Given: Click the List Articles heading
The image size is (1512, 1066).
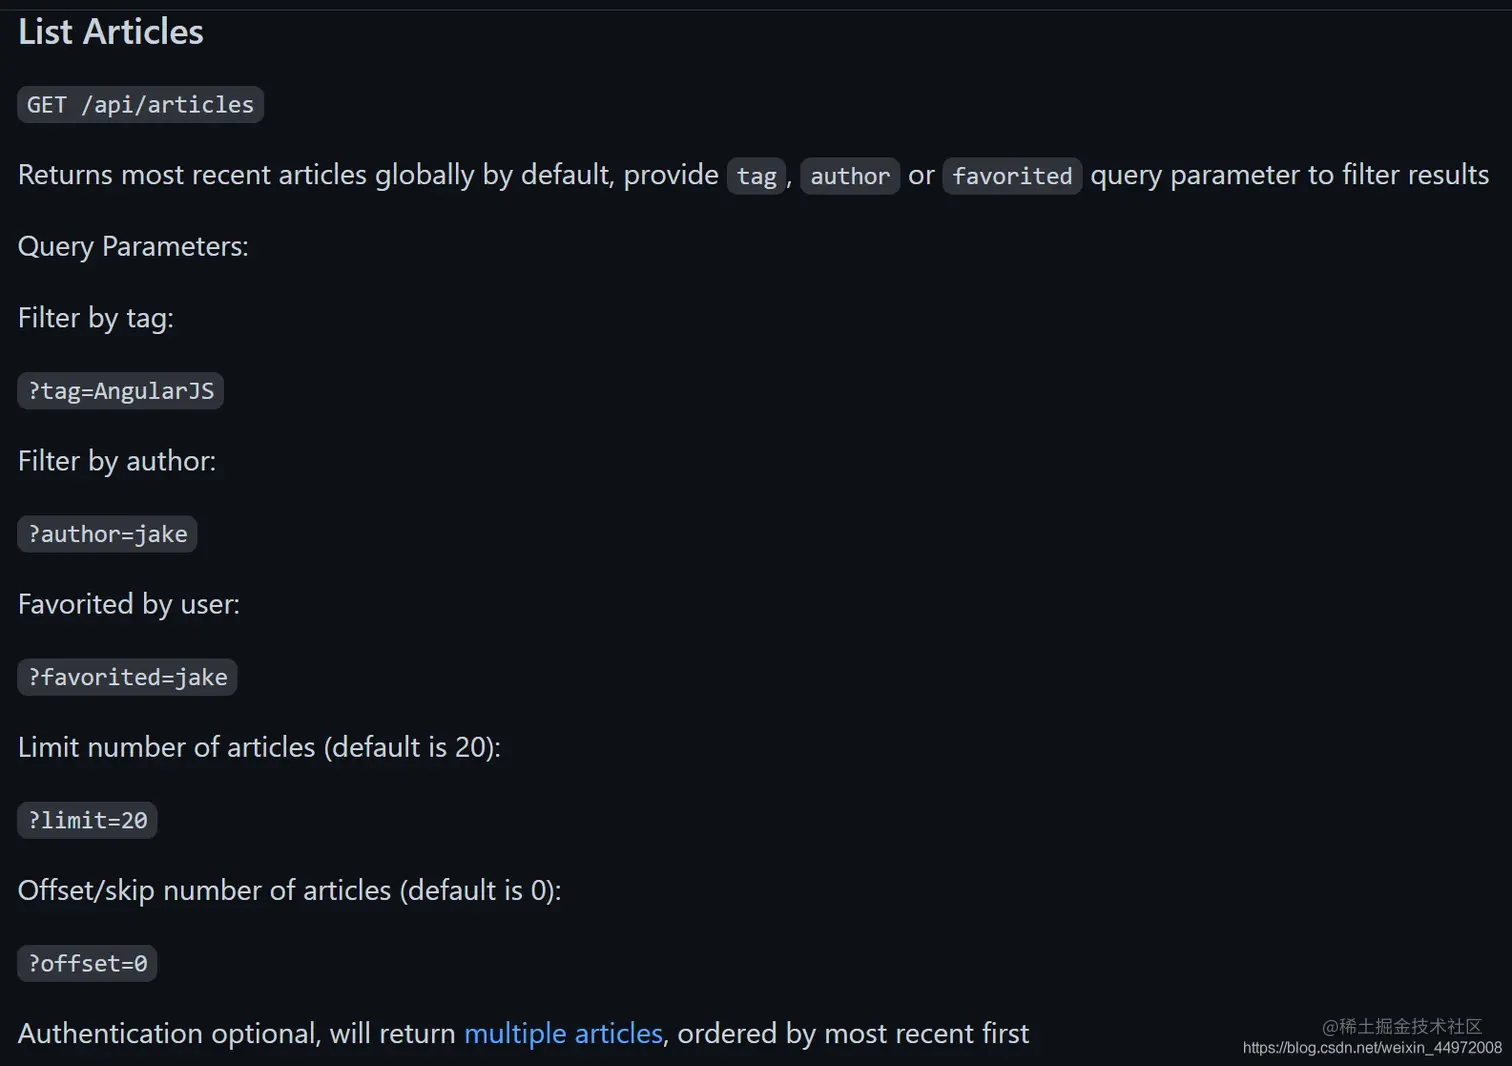Looking at the screenshot, I should tap(111, 32).
